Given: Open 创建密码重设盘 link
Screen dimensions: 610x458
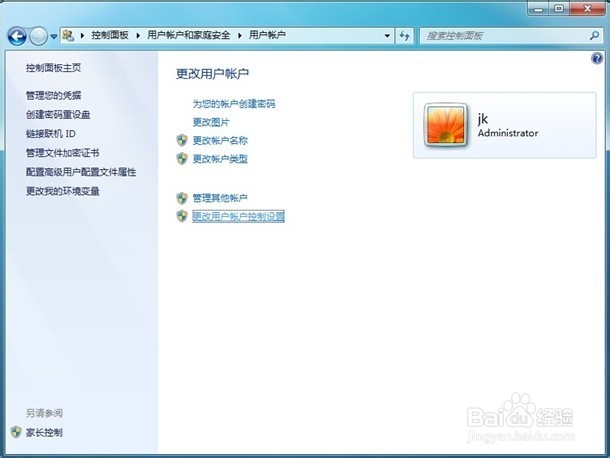Looking at the screenshot, I should 58,114.
